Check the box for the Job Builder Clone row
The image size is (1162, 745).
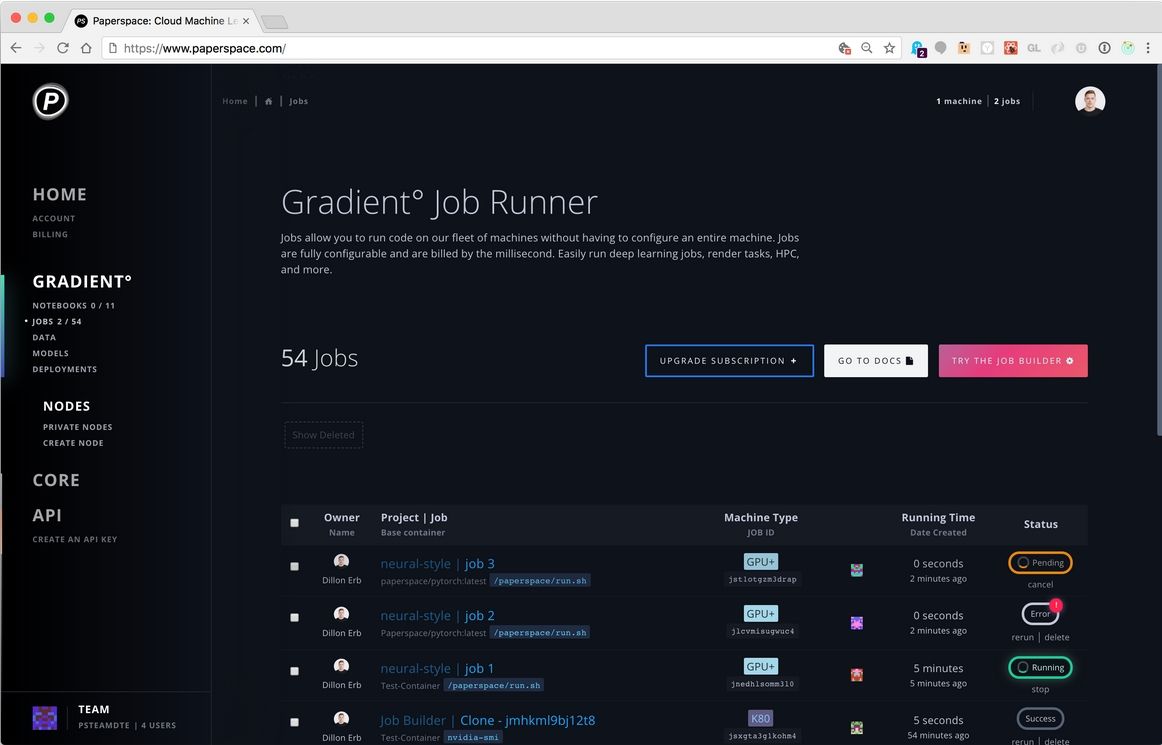click(294, 722)
